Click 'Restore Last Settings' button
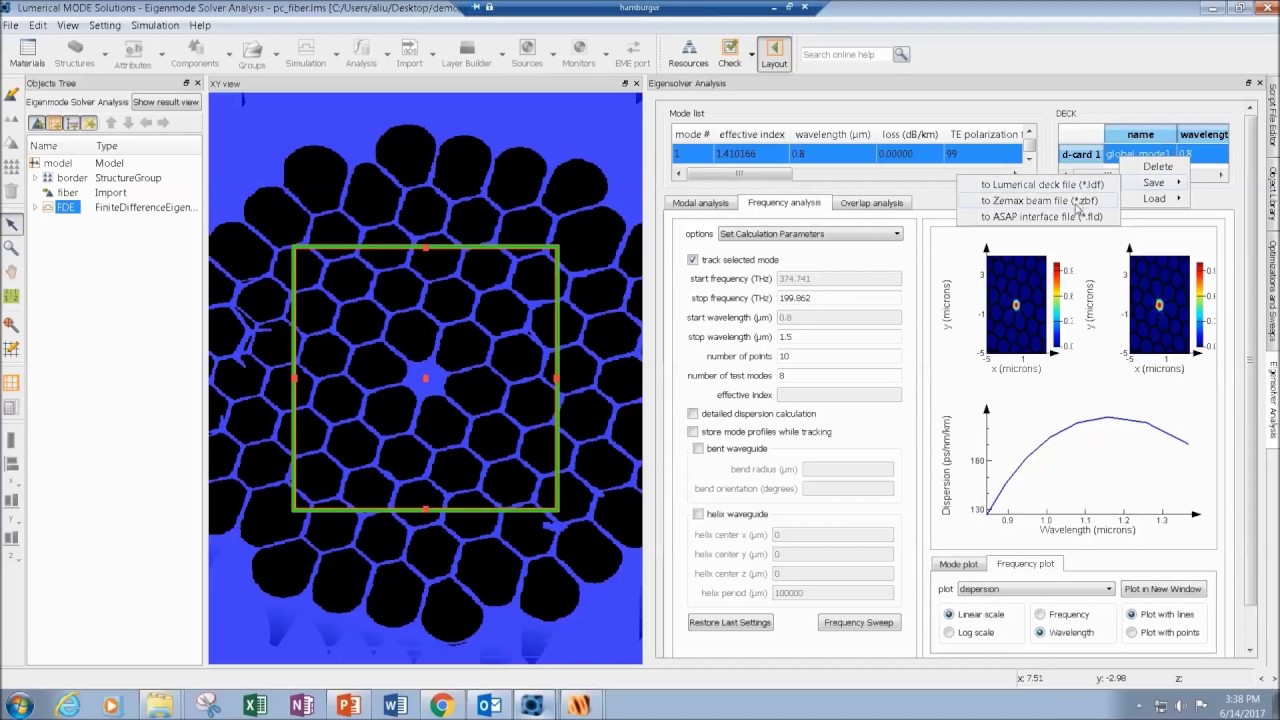1280x720 pixels. pos(730,623)
